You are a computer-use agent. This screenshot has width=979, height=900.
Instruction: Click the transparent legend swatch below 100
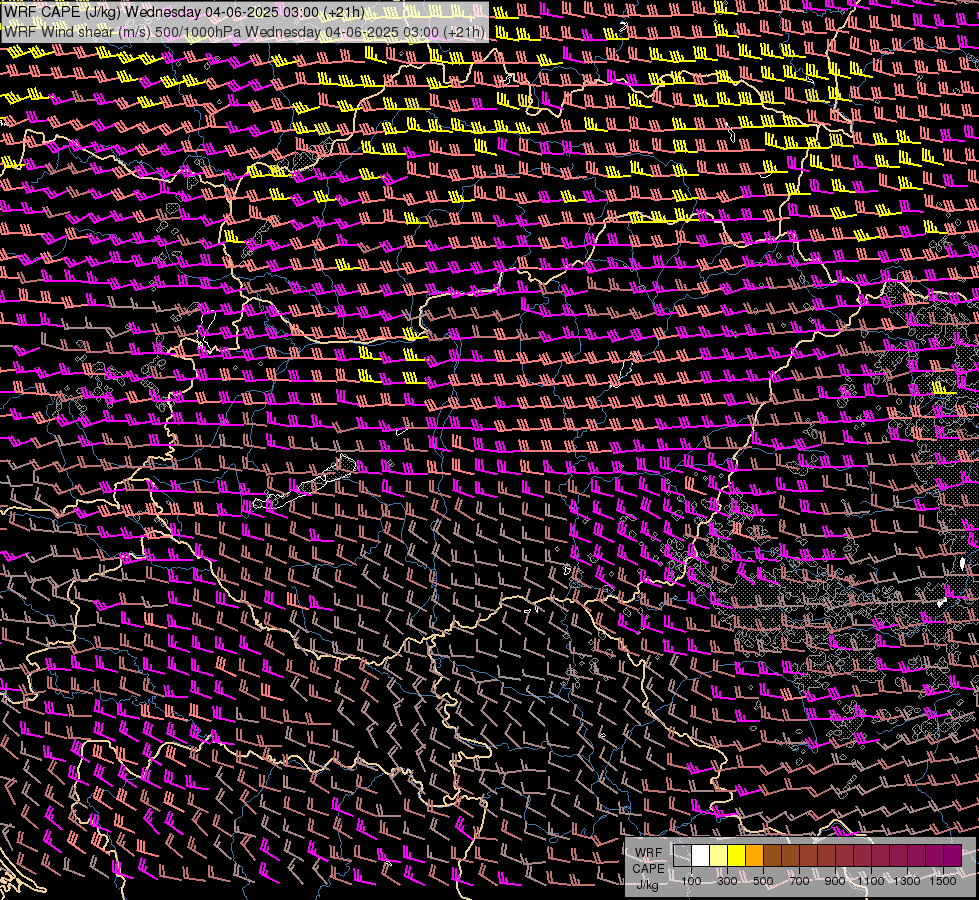pyautogui.click(x=682, y=855)
